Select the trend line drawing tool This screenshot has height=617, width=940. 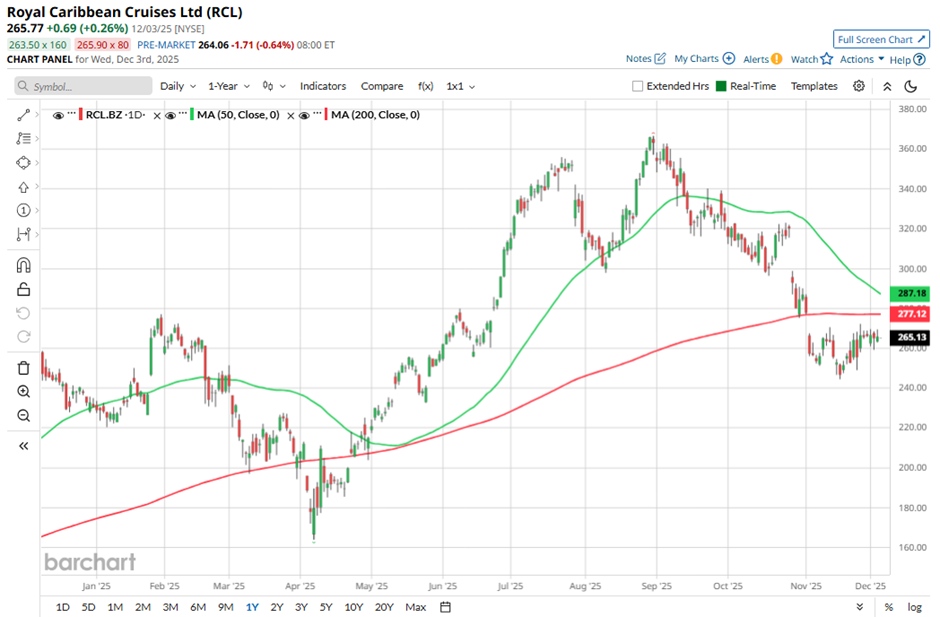[24, 115]
